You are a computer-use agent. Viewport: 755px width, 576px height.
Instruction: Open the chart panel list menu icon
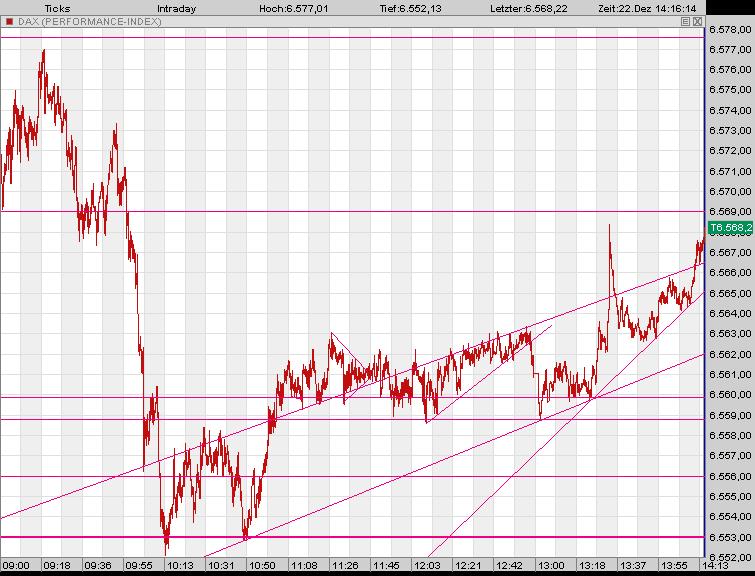686,22
